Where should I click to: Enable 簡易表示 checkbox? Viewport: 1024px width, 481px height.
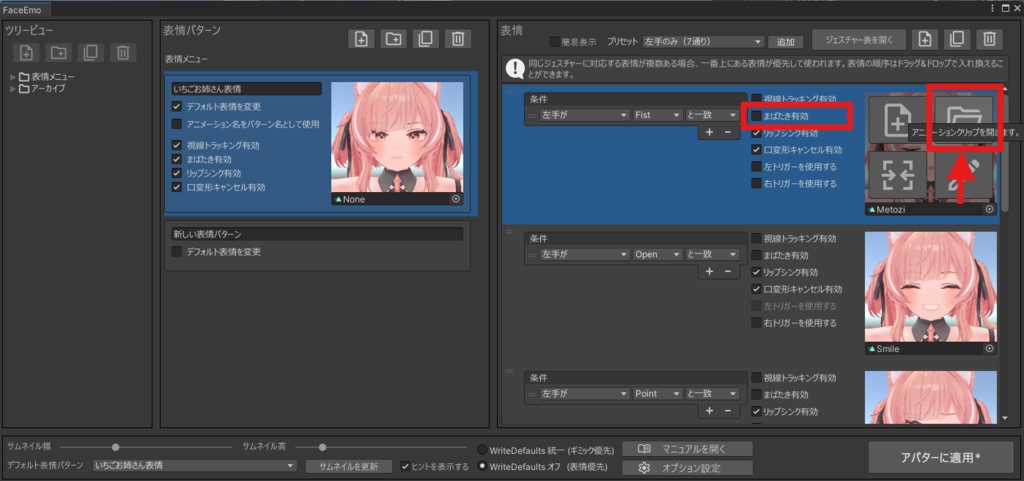click(554, 42)
